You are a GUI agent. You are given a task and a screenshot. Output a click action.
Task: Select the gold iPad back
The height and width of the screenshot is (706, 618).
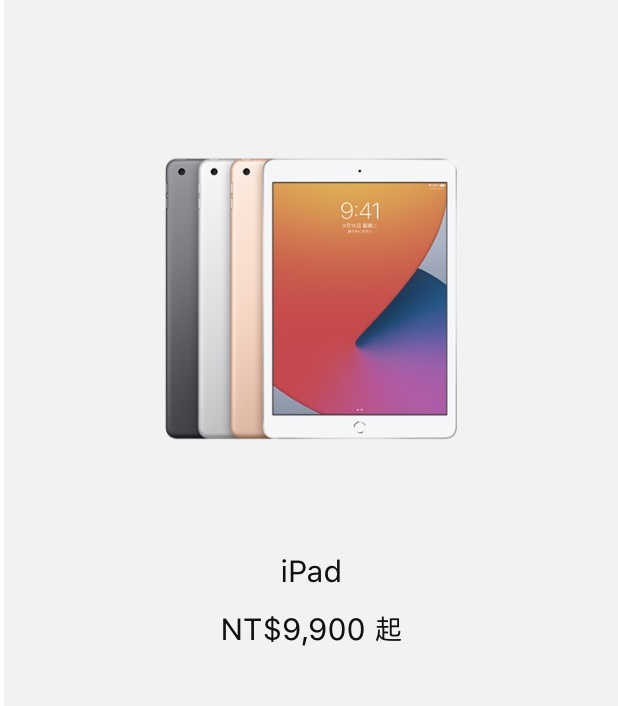[248, 298]
